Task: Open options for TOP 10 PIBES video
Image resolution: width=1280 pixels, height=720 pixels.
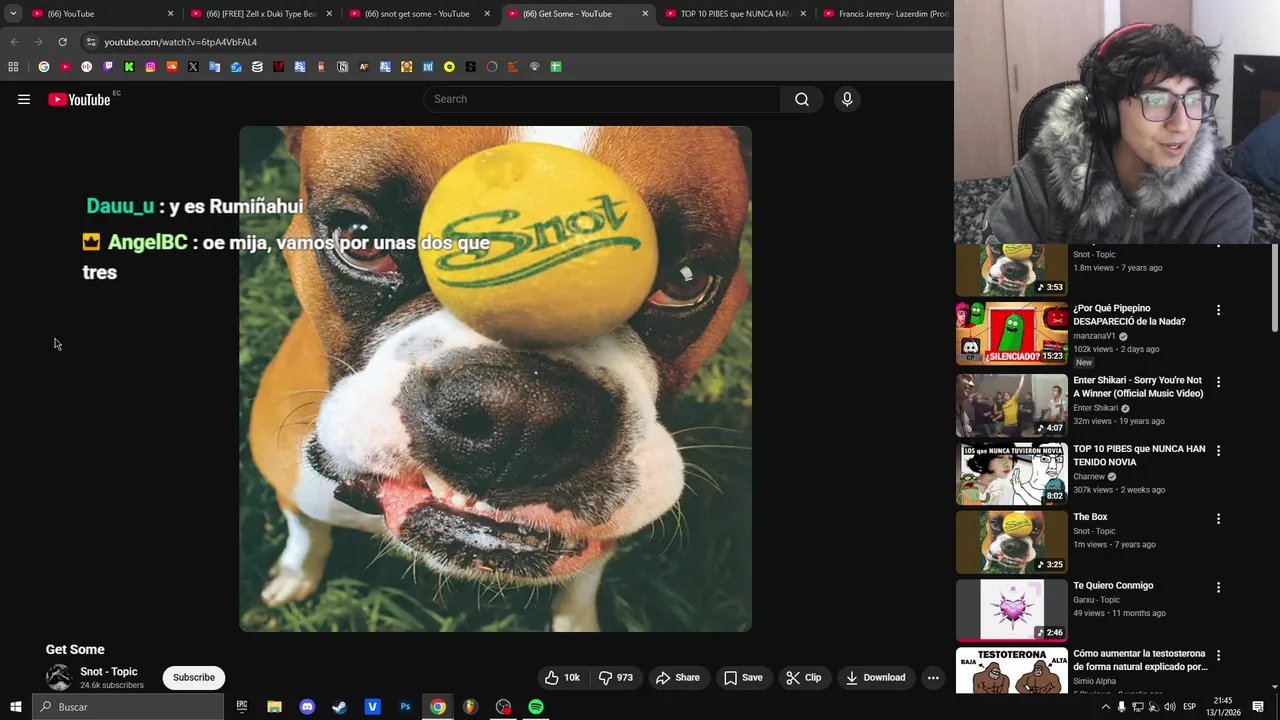Action: (x=1218, y=451)
